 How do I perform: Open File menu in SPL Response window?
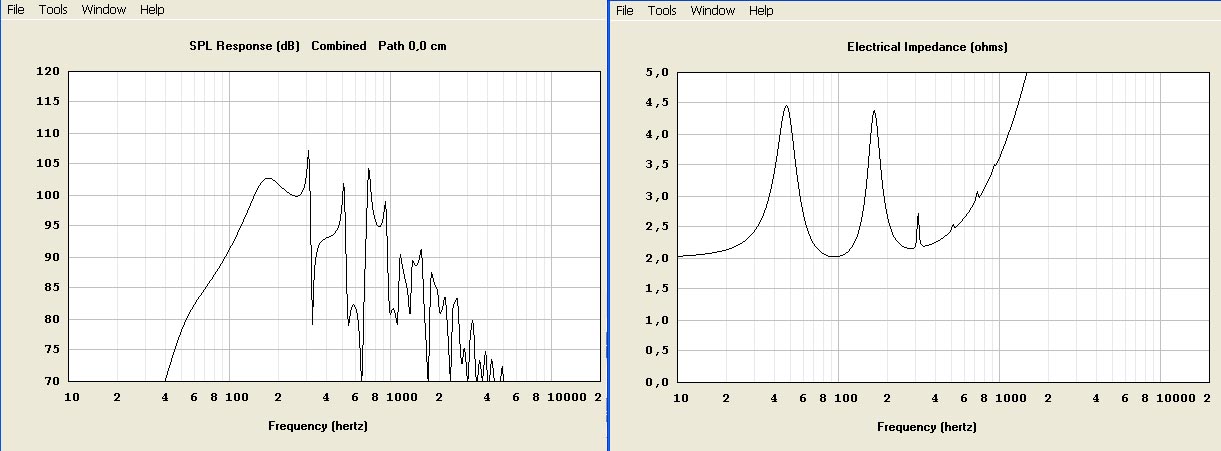coord(16,10)
